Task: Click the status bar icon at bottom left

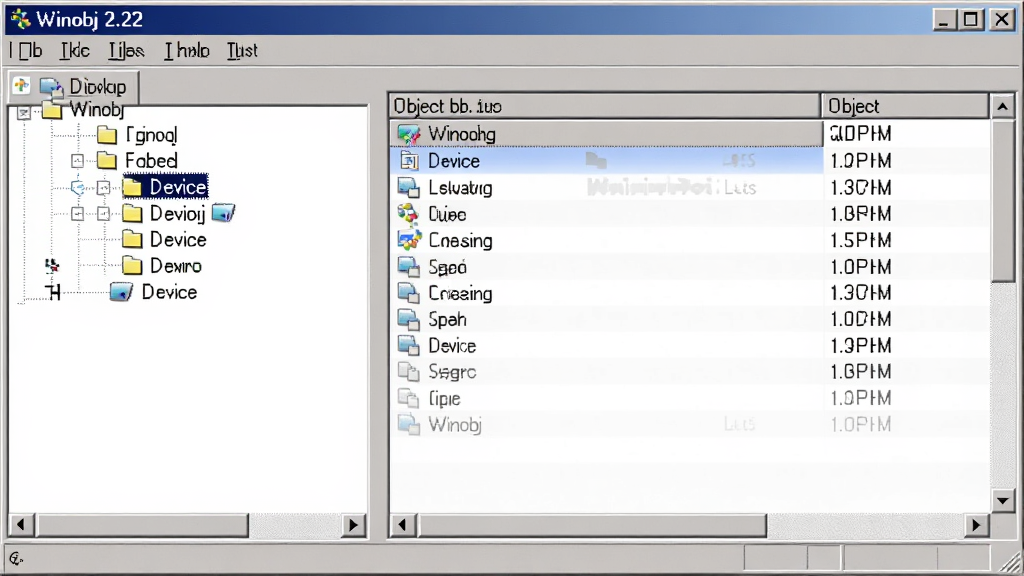Action: 16,558
